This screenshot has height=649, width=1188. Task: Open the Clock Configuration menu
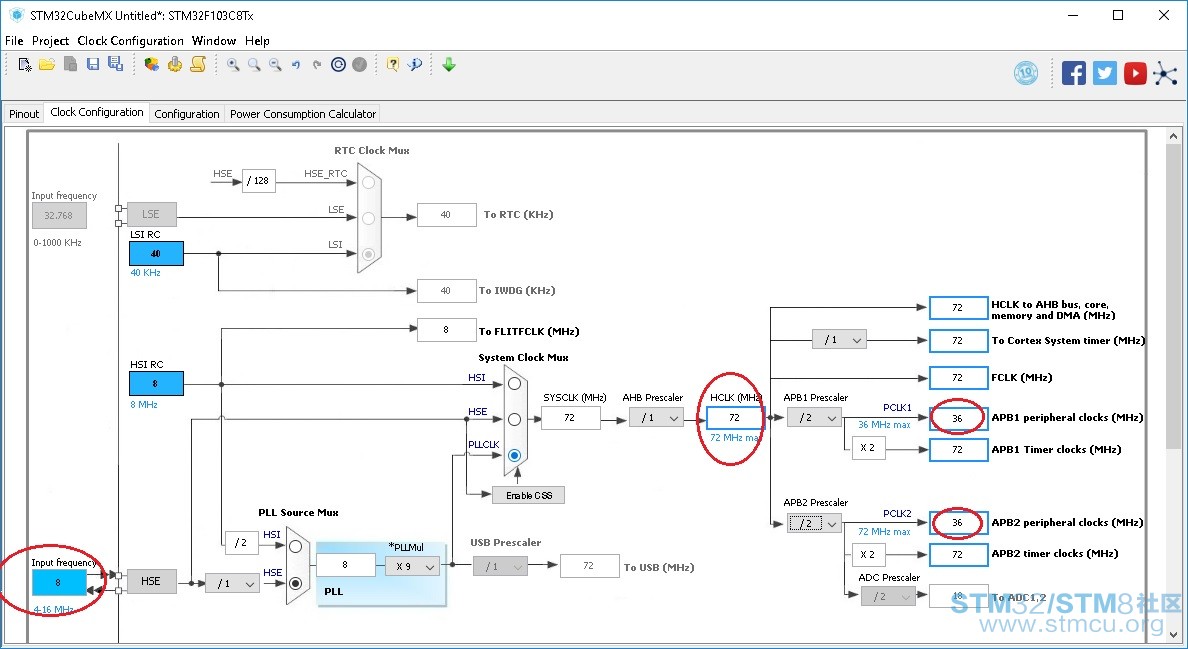[130, 41]
